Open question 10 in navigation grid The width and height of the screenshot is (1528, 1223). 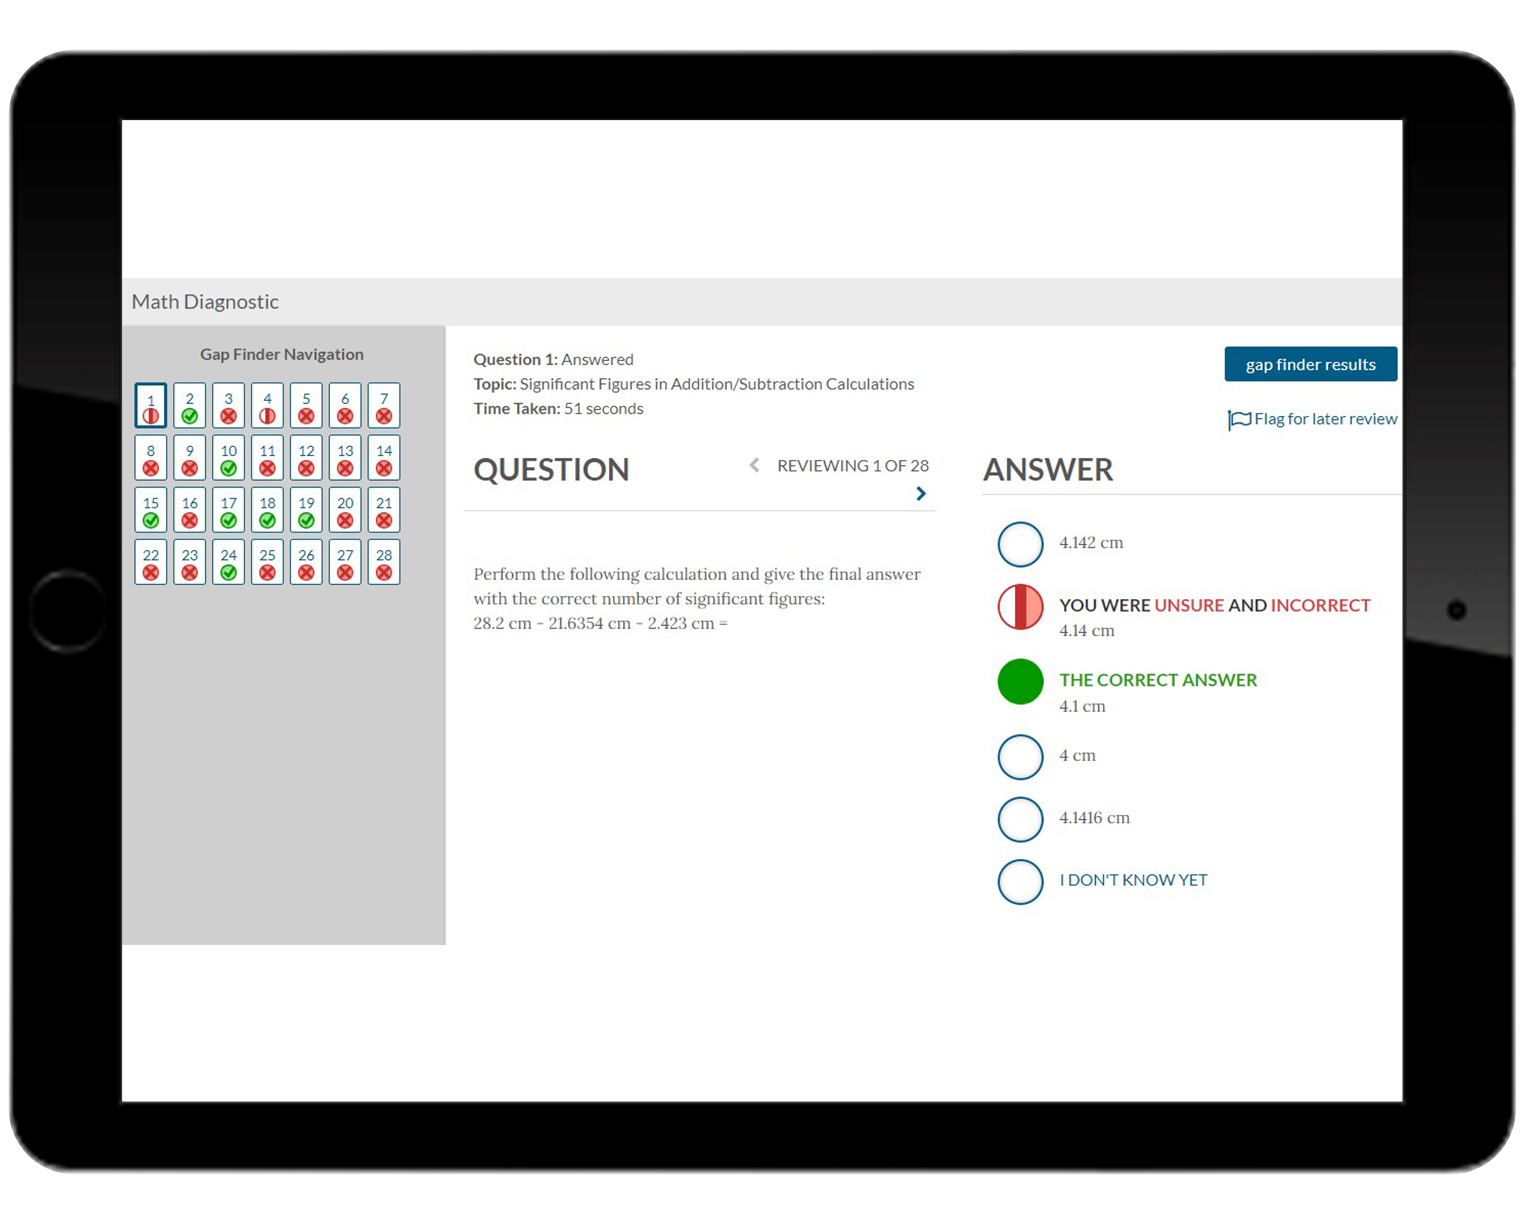click(229, 458)
